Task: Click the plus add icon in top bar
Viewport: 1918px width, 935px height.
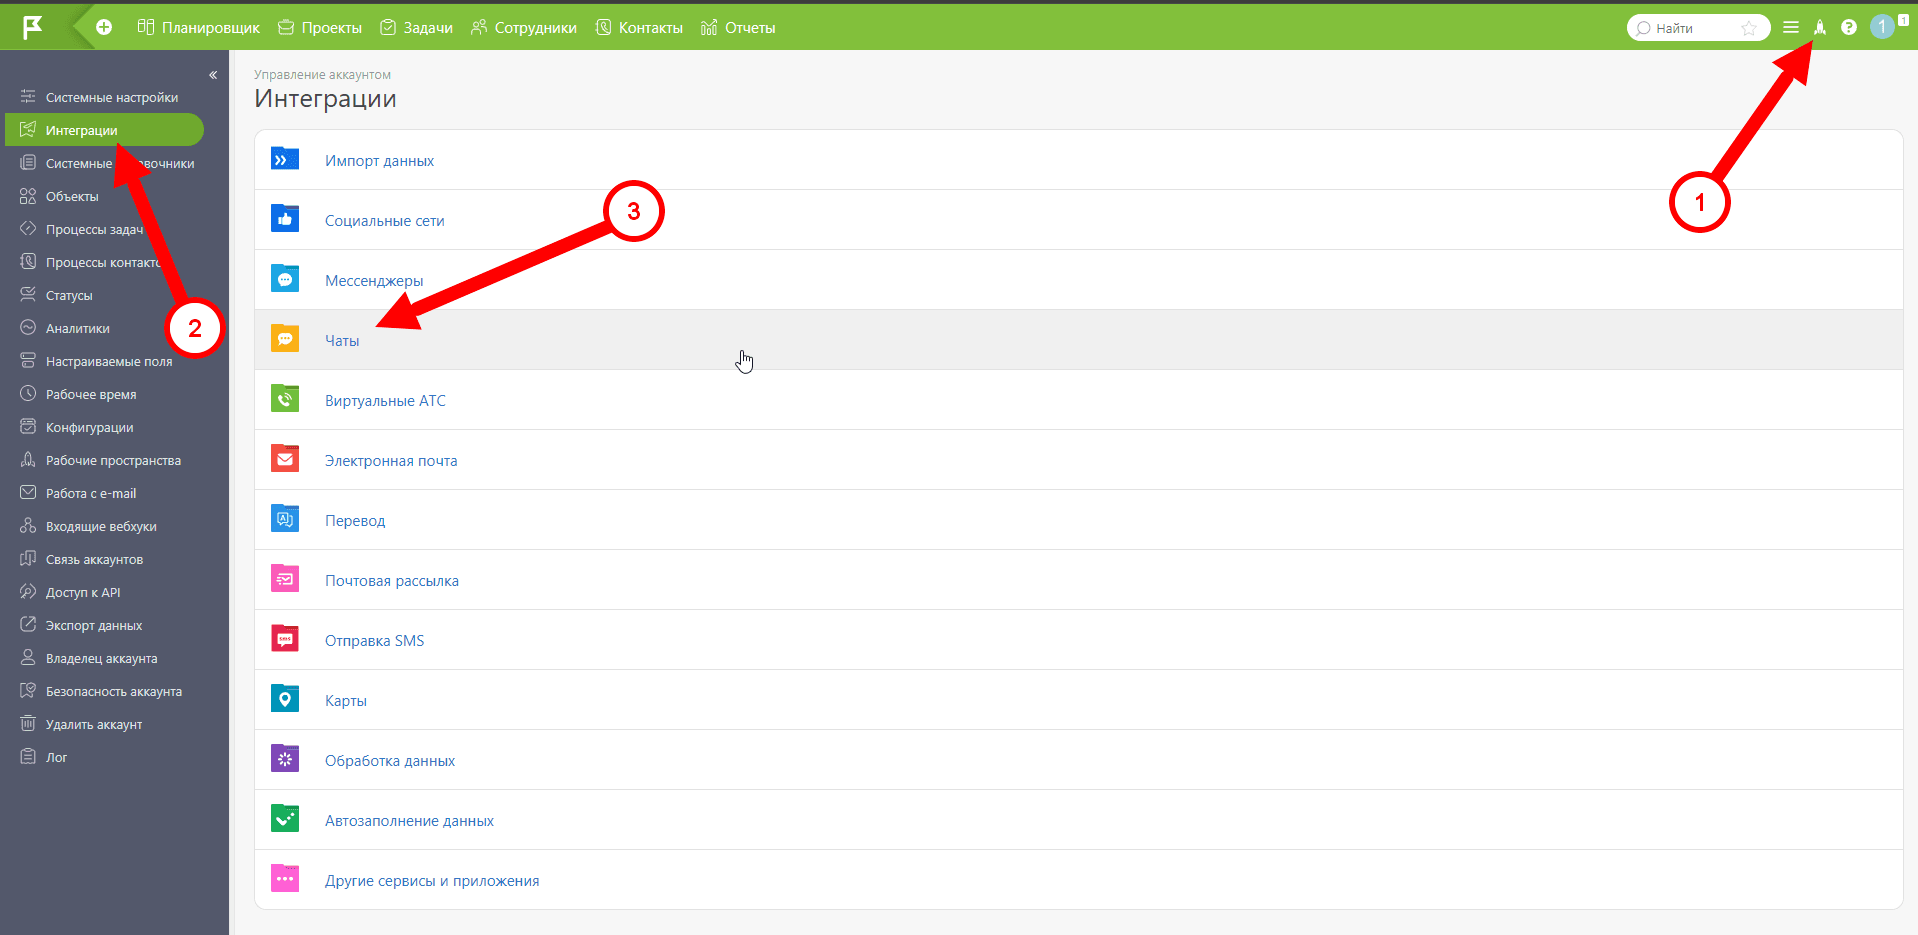Action: 104,27
